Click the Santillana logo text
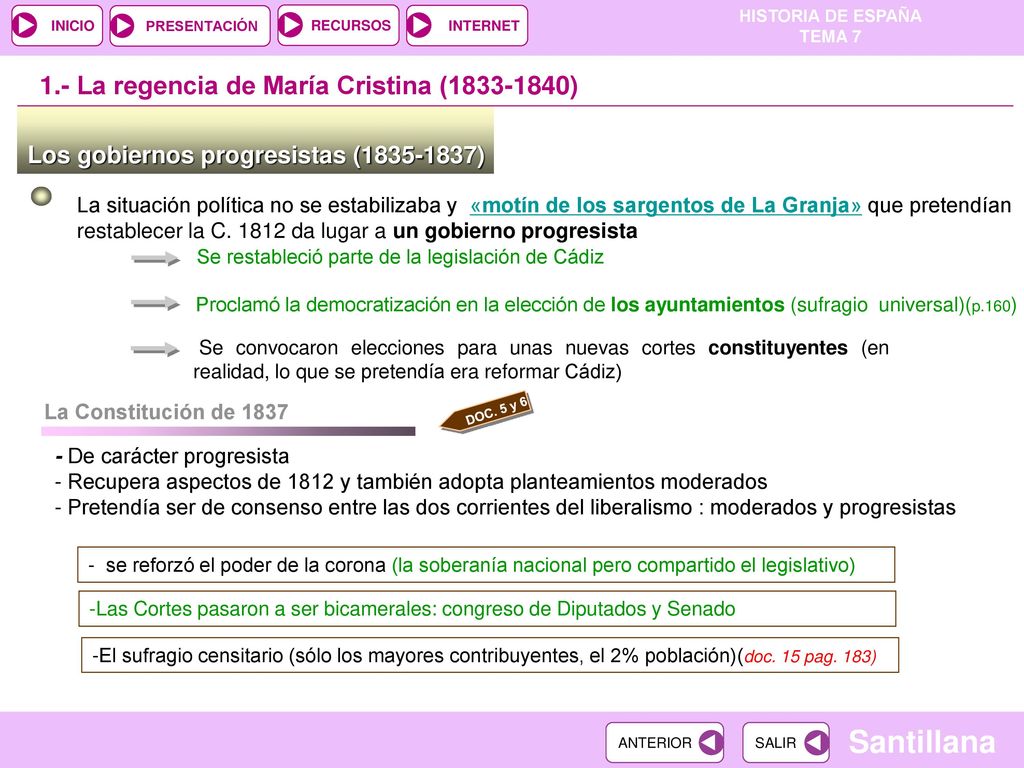The image size is (1024, 768). pyautogui.click(x=921, y=742)
